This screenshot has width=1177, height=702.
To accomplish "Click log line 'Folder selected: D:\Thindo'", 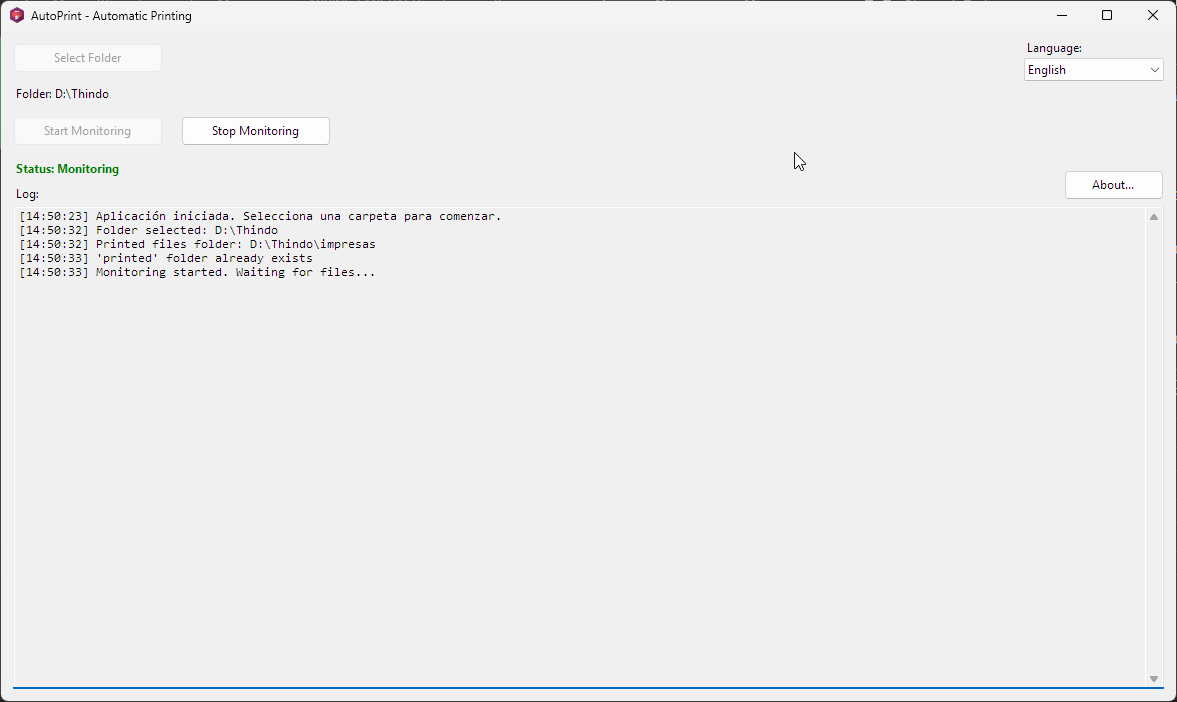I will pyautogui.click(x=149, y=230).
